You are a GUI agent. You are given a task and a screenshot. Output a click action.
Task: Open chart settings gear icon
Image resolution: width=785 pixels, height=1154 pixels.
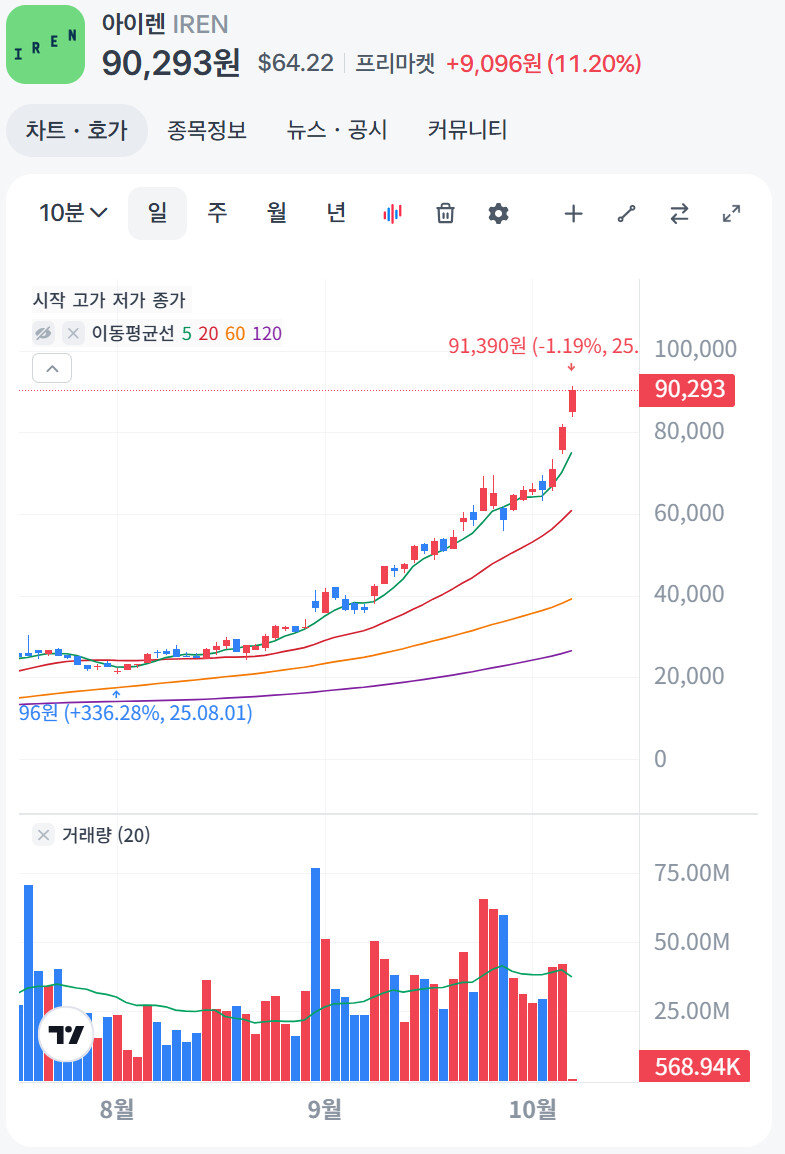click(498, 213)
